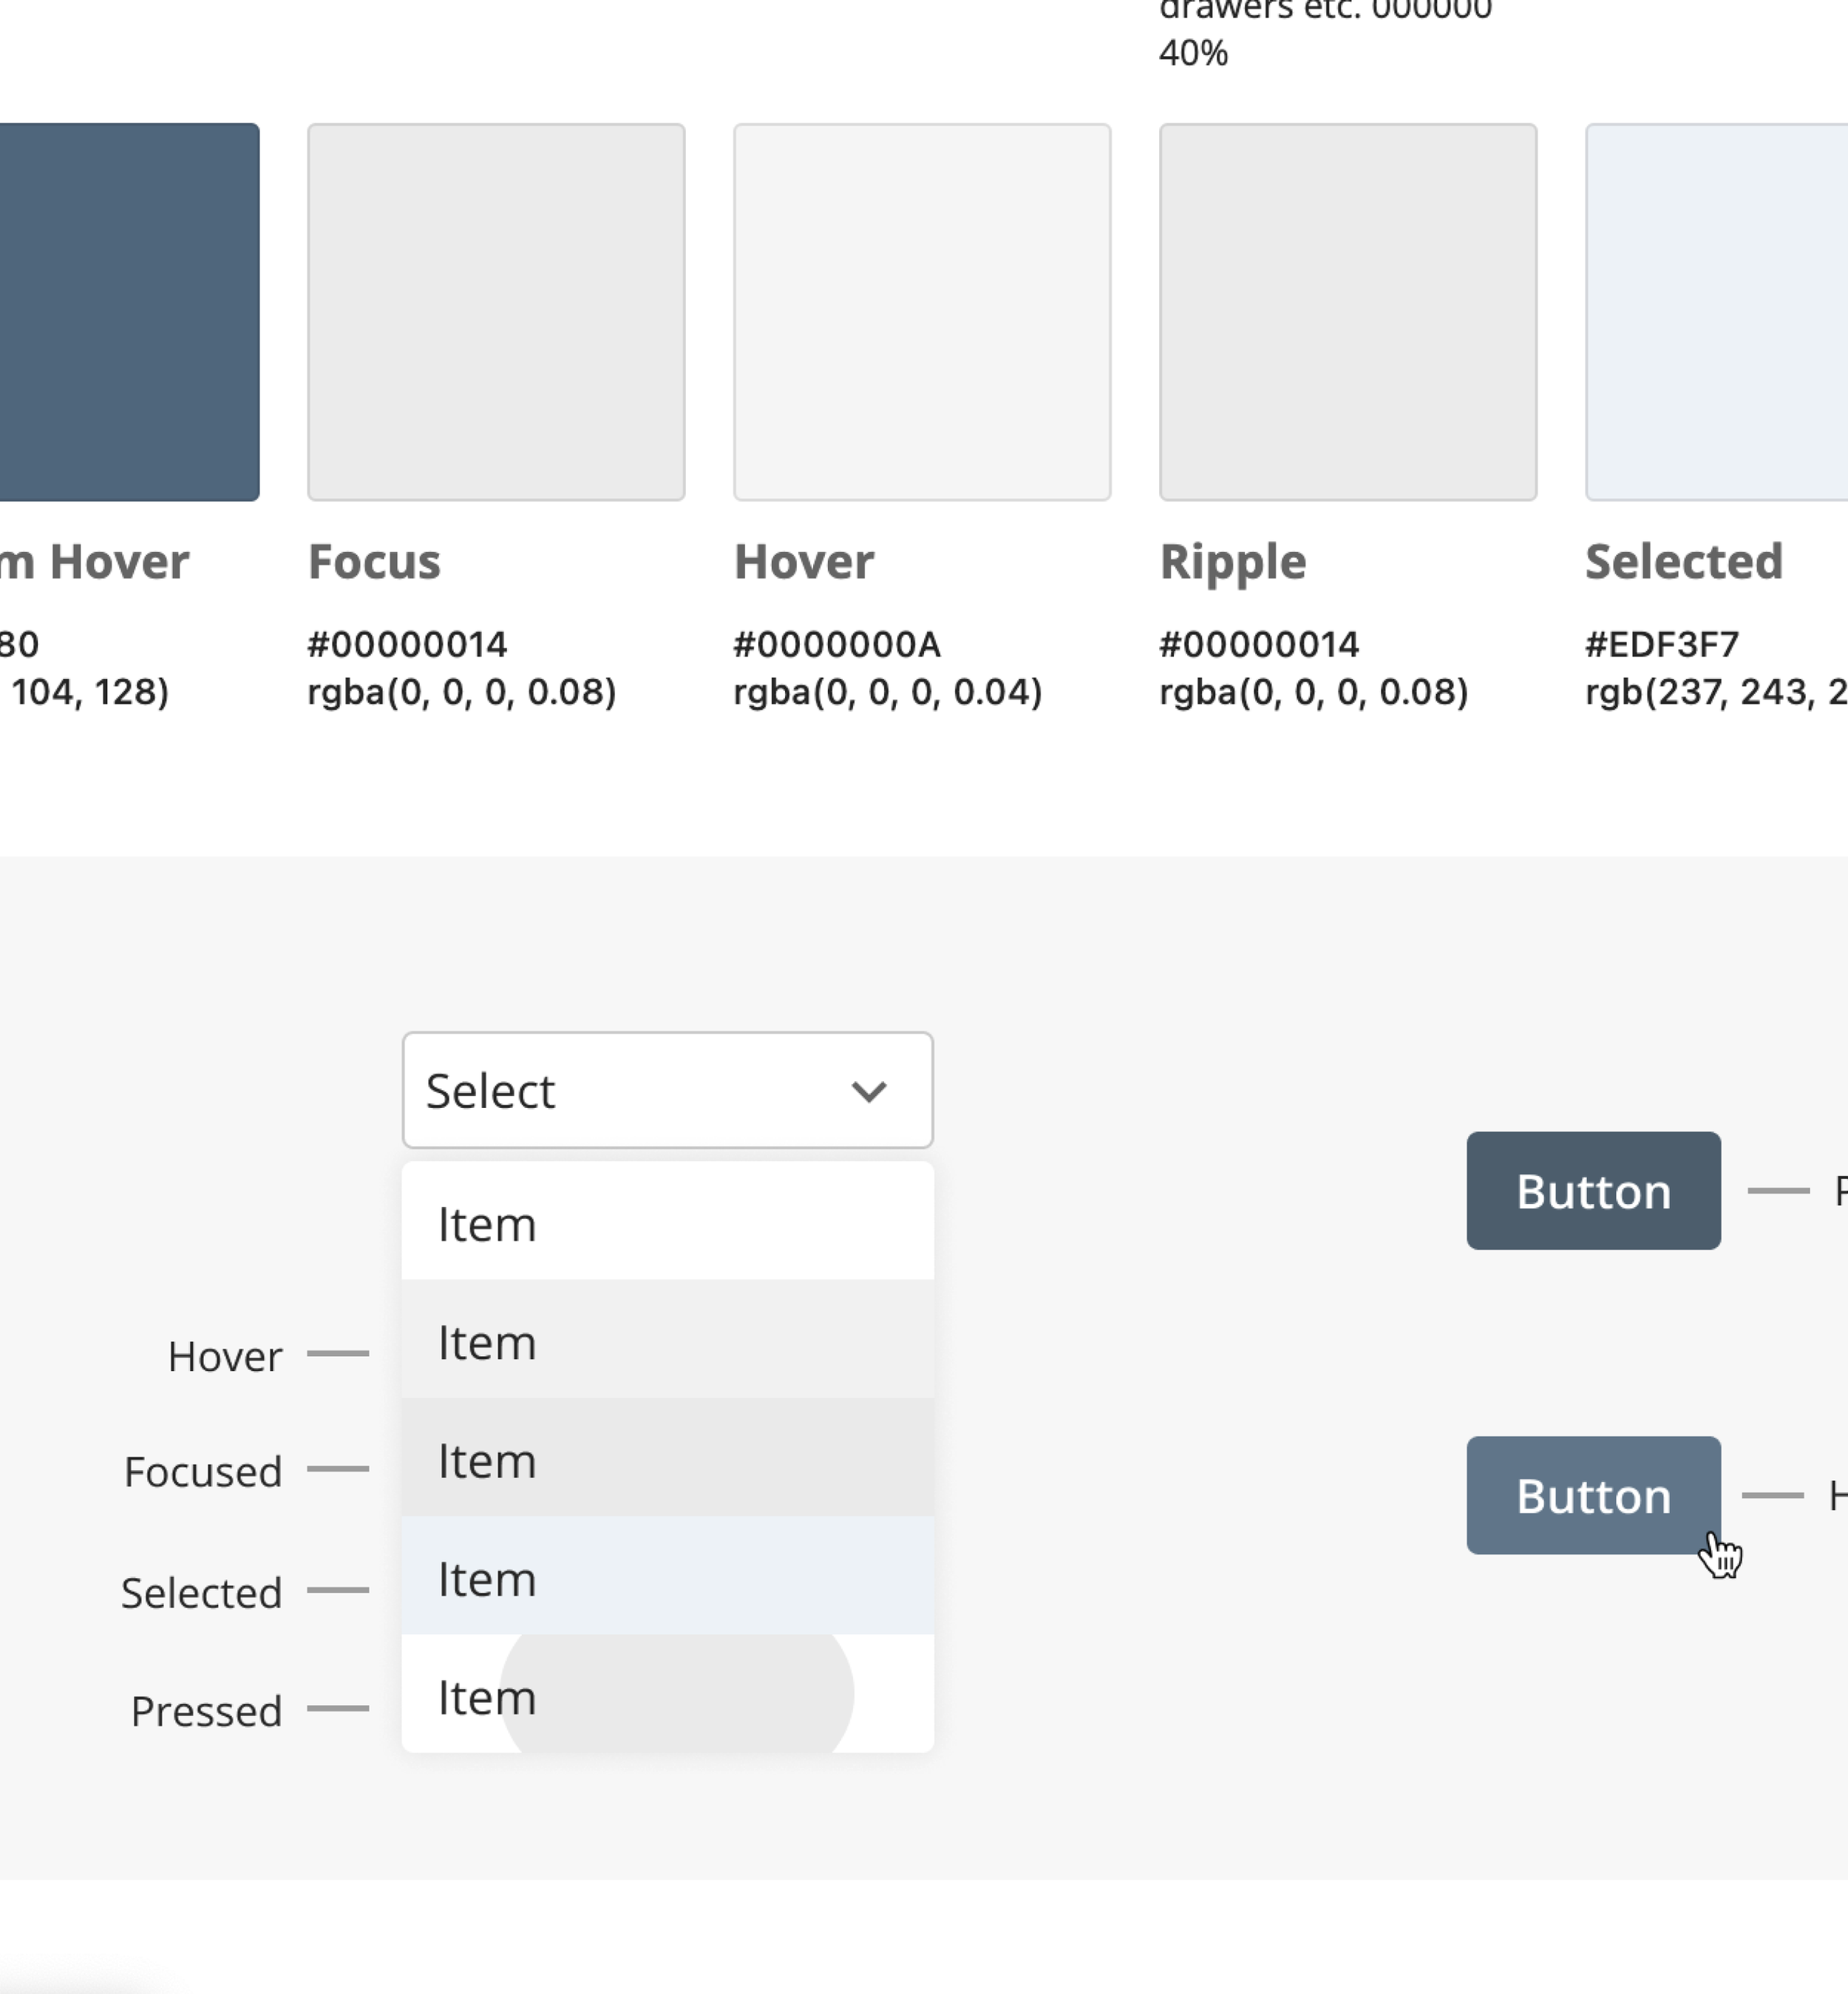Pick the selected light-blue Item option

[667, 1578]
